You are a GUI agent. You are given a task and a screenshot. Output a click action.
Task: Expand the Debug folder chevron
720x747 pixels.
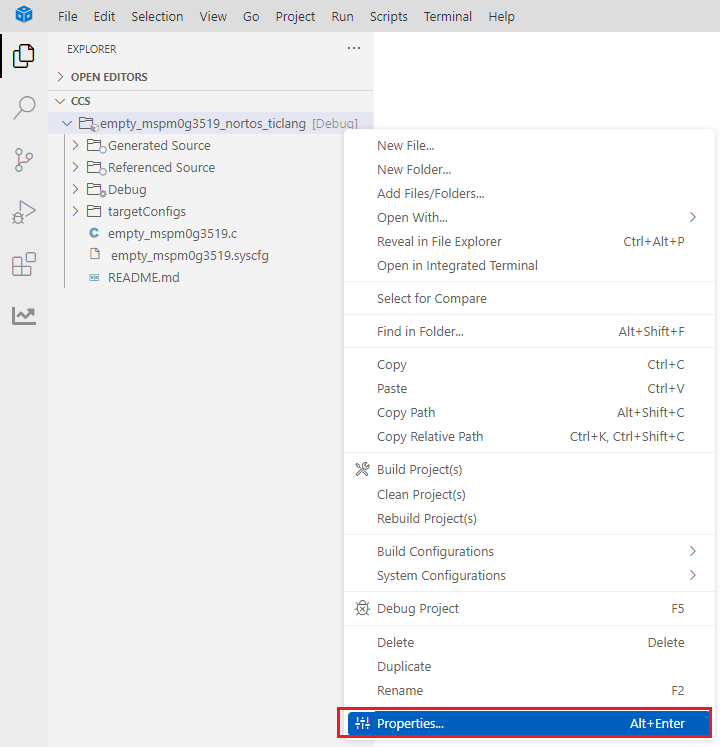[75, 189]
